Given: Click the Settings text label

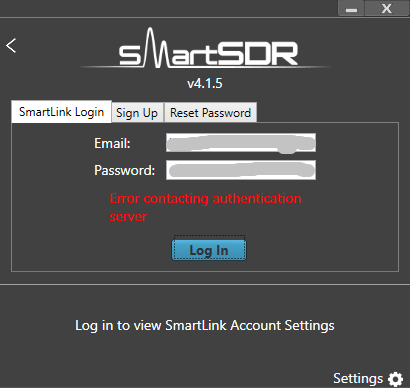Looking at the screenshot, I should click(358, 379).
